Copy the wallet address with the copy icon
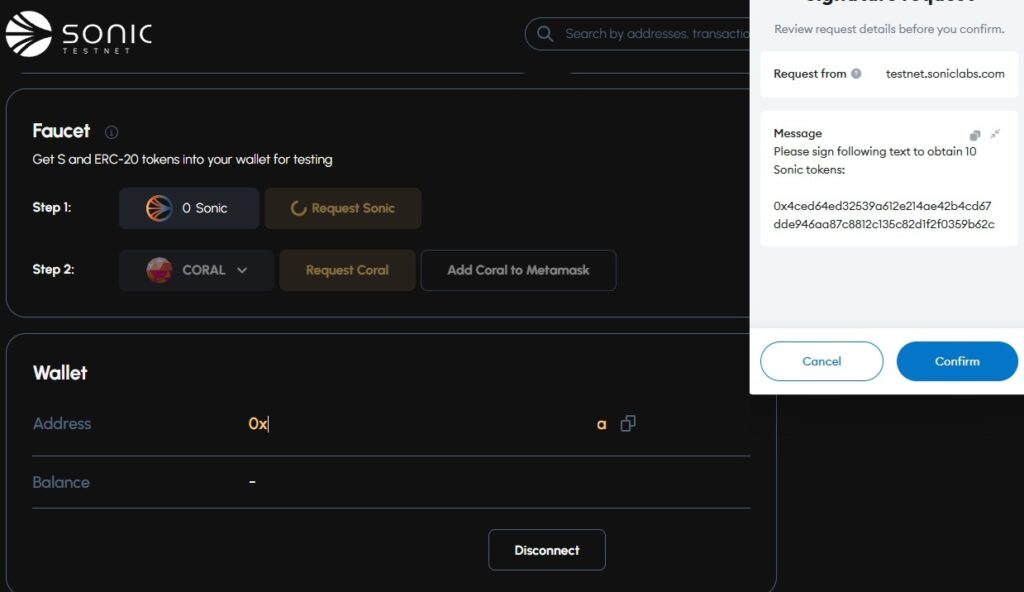 tap(628, 423)
